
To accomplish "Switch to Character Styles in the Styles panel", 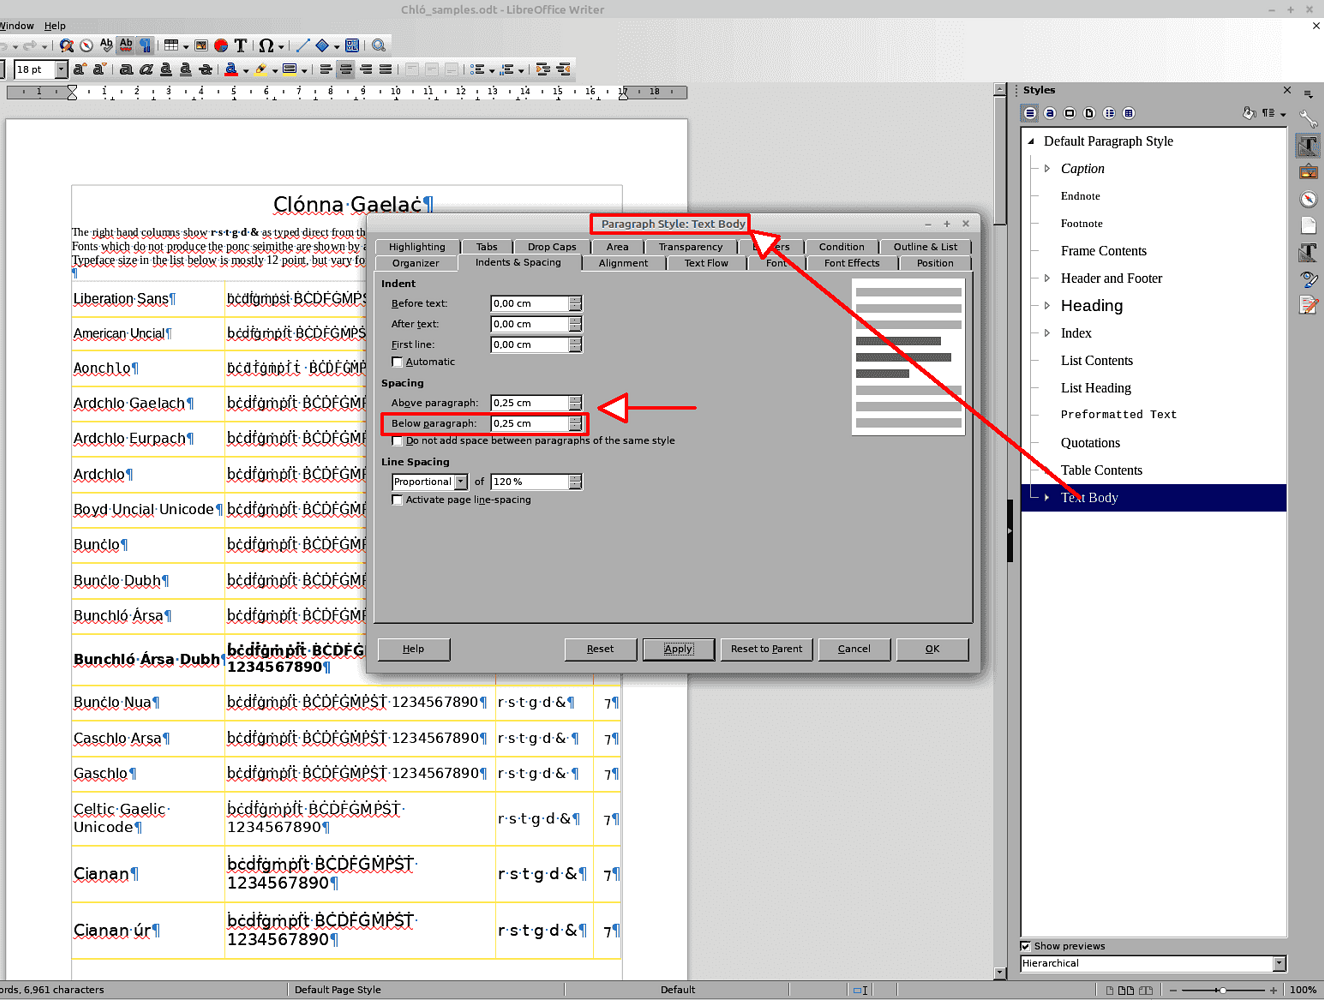I will 1050,112.
